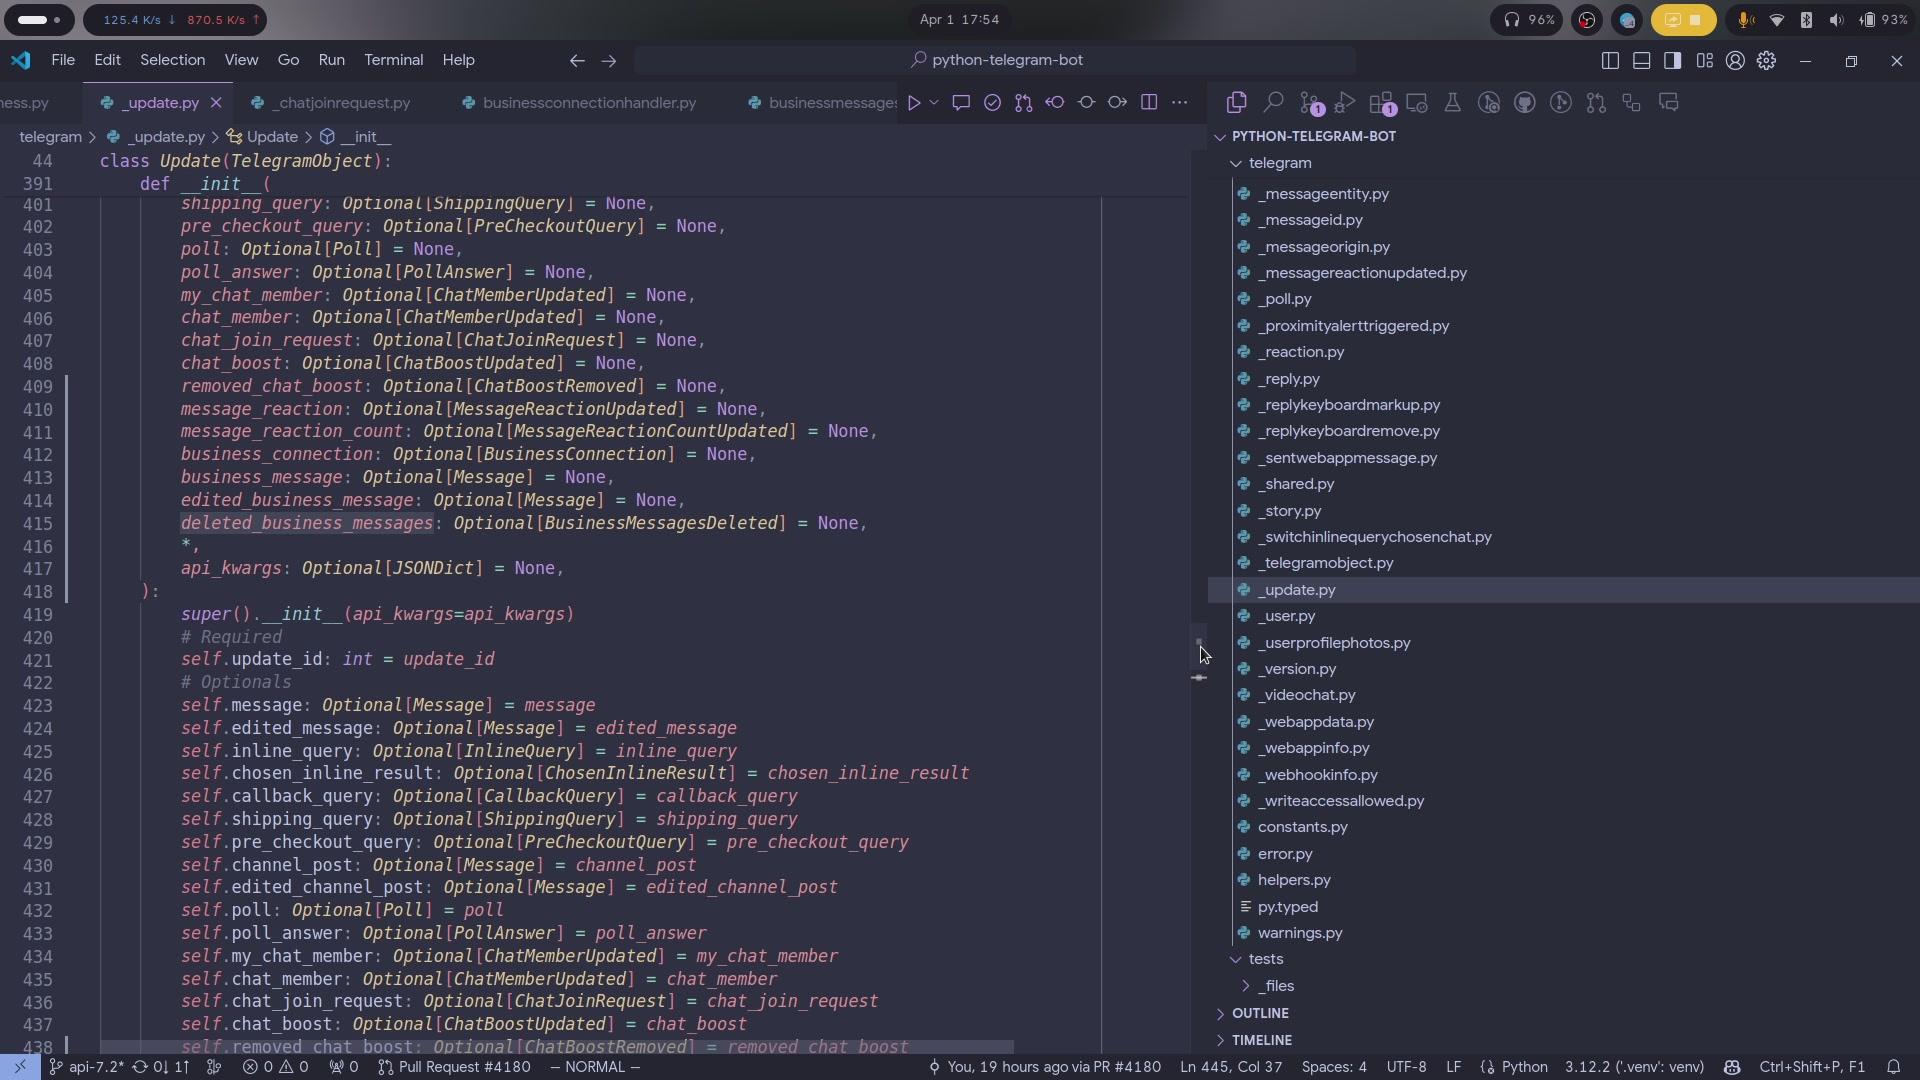Open the Terminal menu
Image resolution: width=1920 pixels, height=1080 pixels.
point(393,60)
